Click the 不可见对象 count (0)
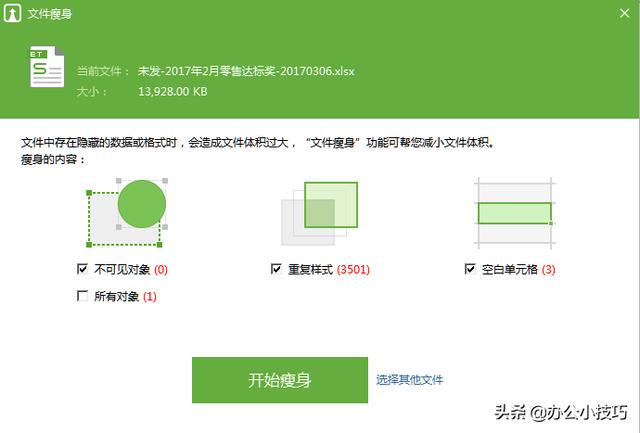The width and height of the screenshot is (640, 433). pos(161,269)
